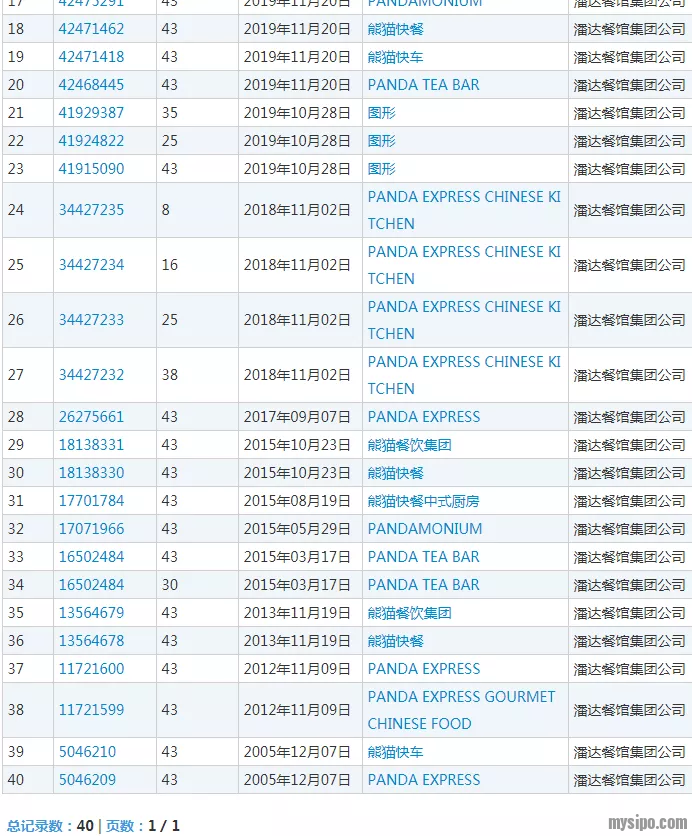Click 熊猫餐饮集团 trademark in row 35
The image size is (692, 836).
pyautogui.click(x=409, y=613)
